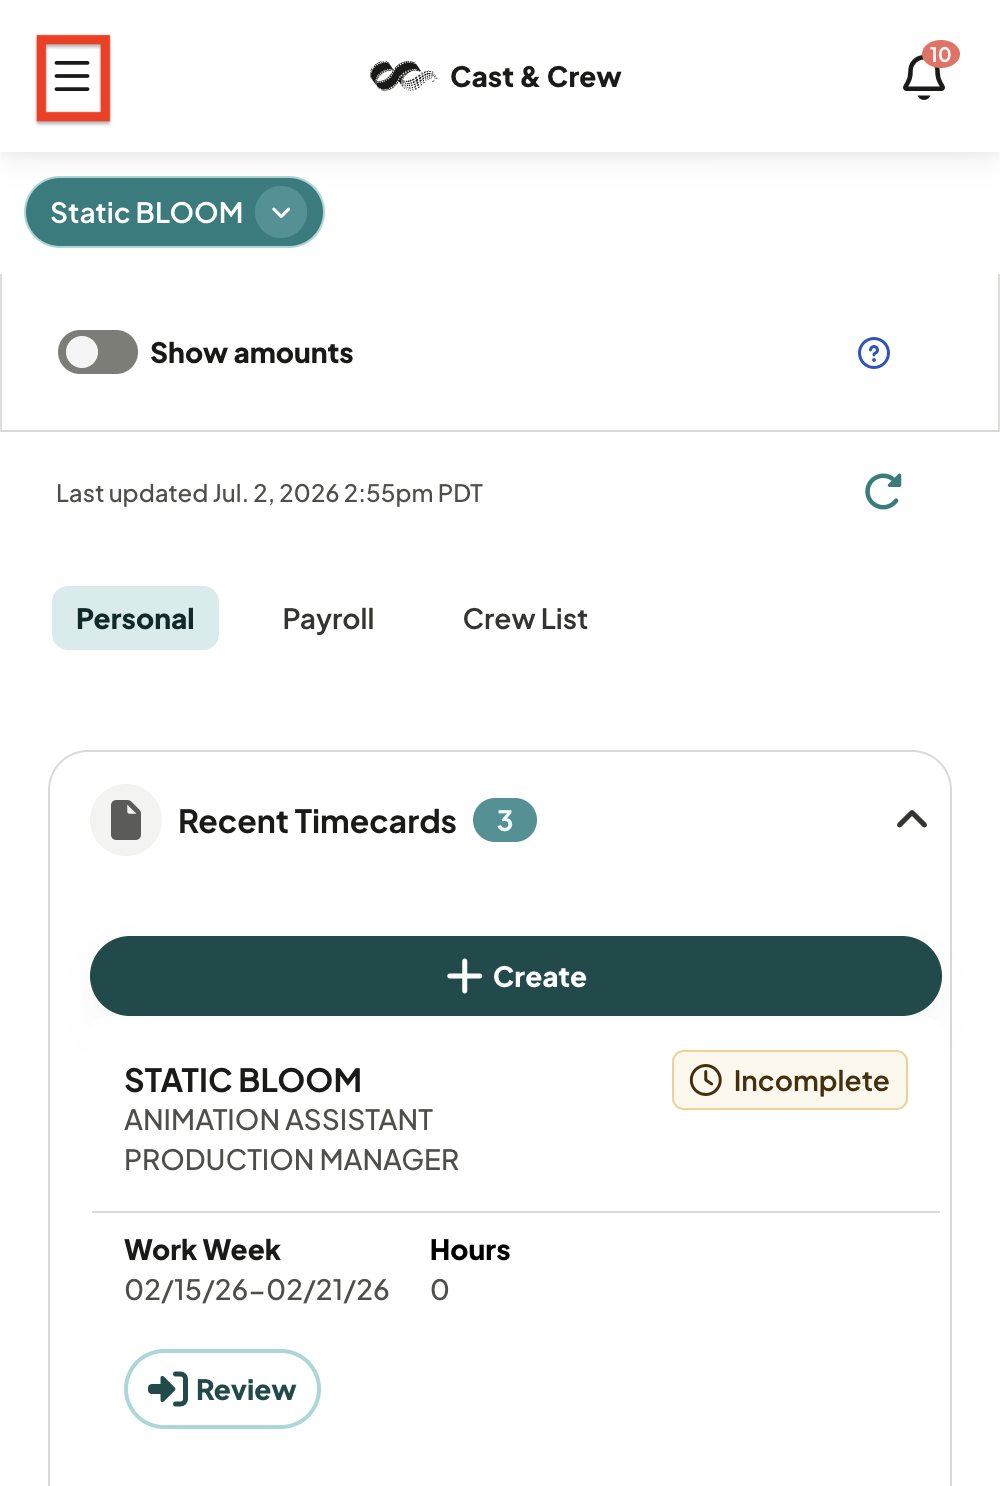The image size is (1000, 1486).
Task: Review the Static Bloom timecard
Action: tap(222, 1389)
